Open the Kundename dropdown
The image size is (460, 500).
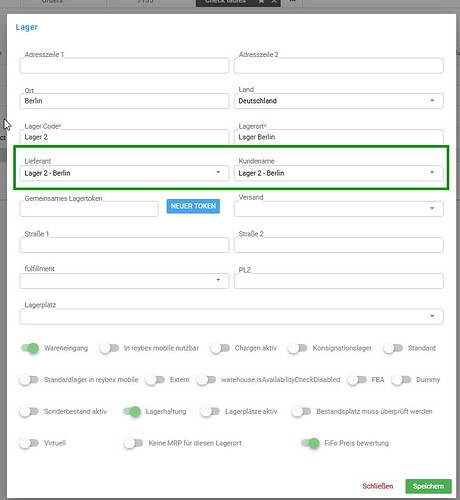338,173
